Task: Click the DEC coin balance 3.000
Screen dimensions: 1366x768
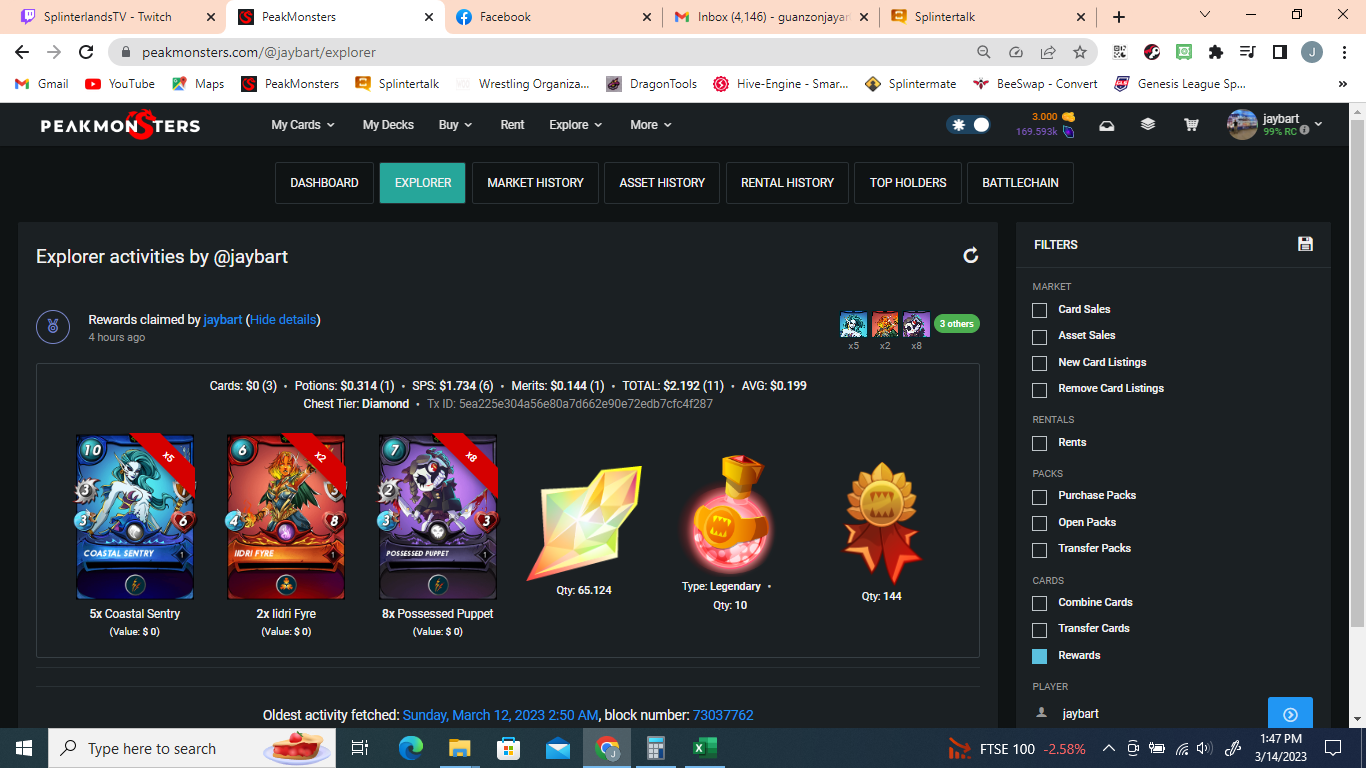Action: point(1053,117)
